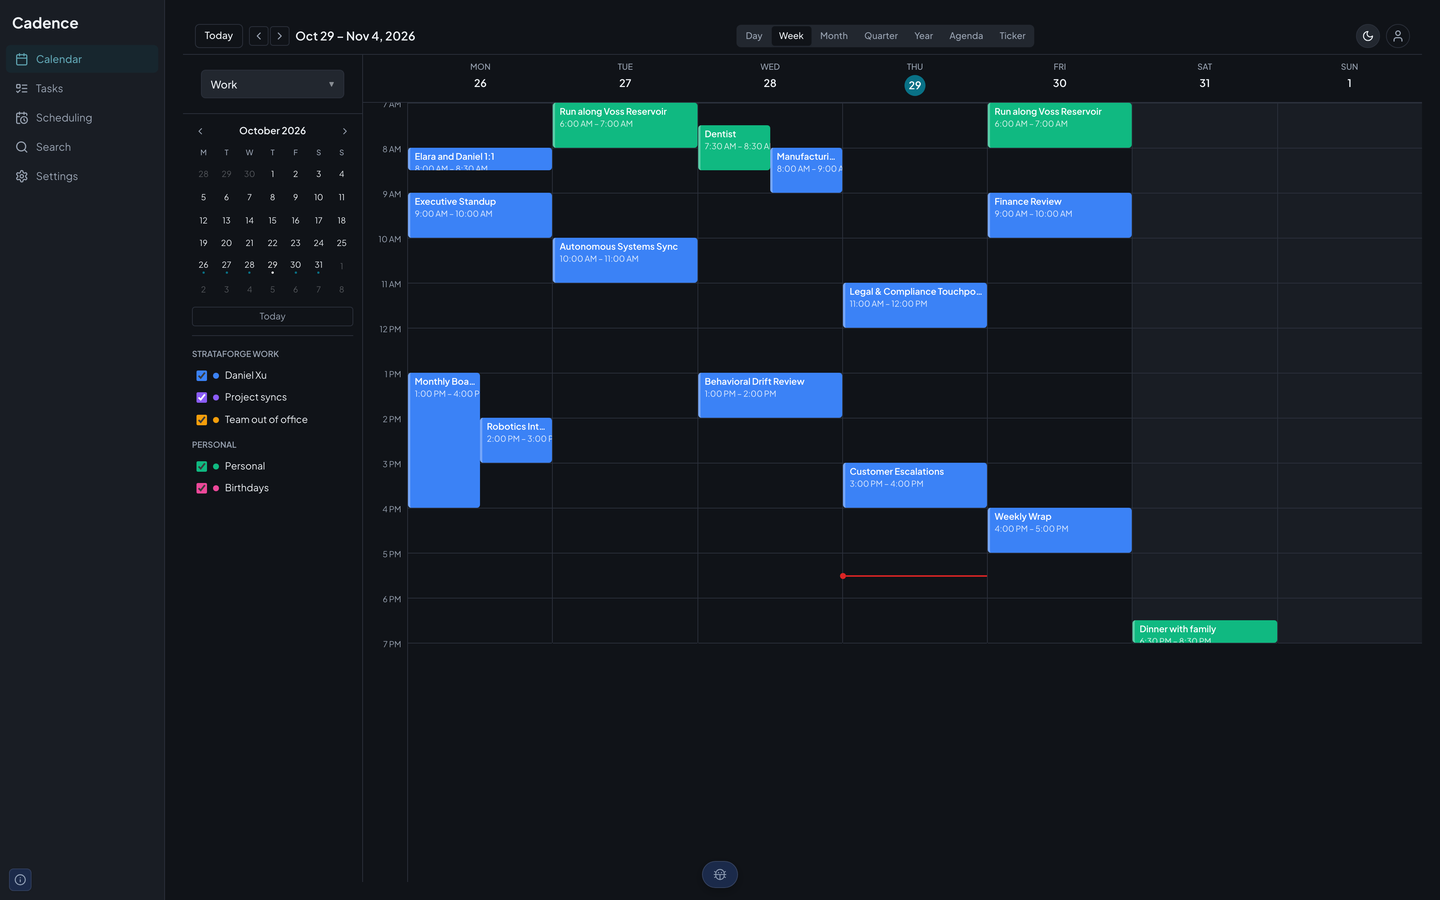The image size is (1440, 900).
Task: Switch to Agenda view
Action: point(966,36)
